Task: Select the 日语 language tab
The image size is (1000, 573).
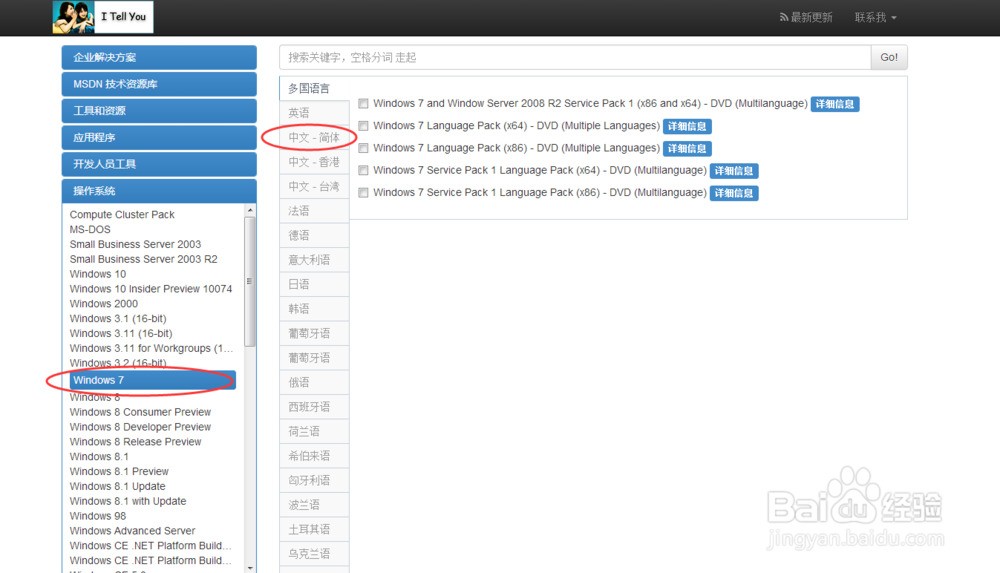Action: pos(300,284)
